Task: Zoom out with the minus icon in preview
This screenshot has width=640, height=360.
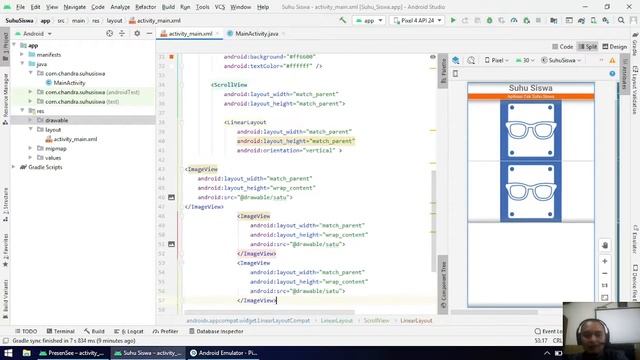Action: click(x=605, y=273)
